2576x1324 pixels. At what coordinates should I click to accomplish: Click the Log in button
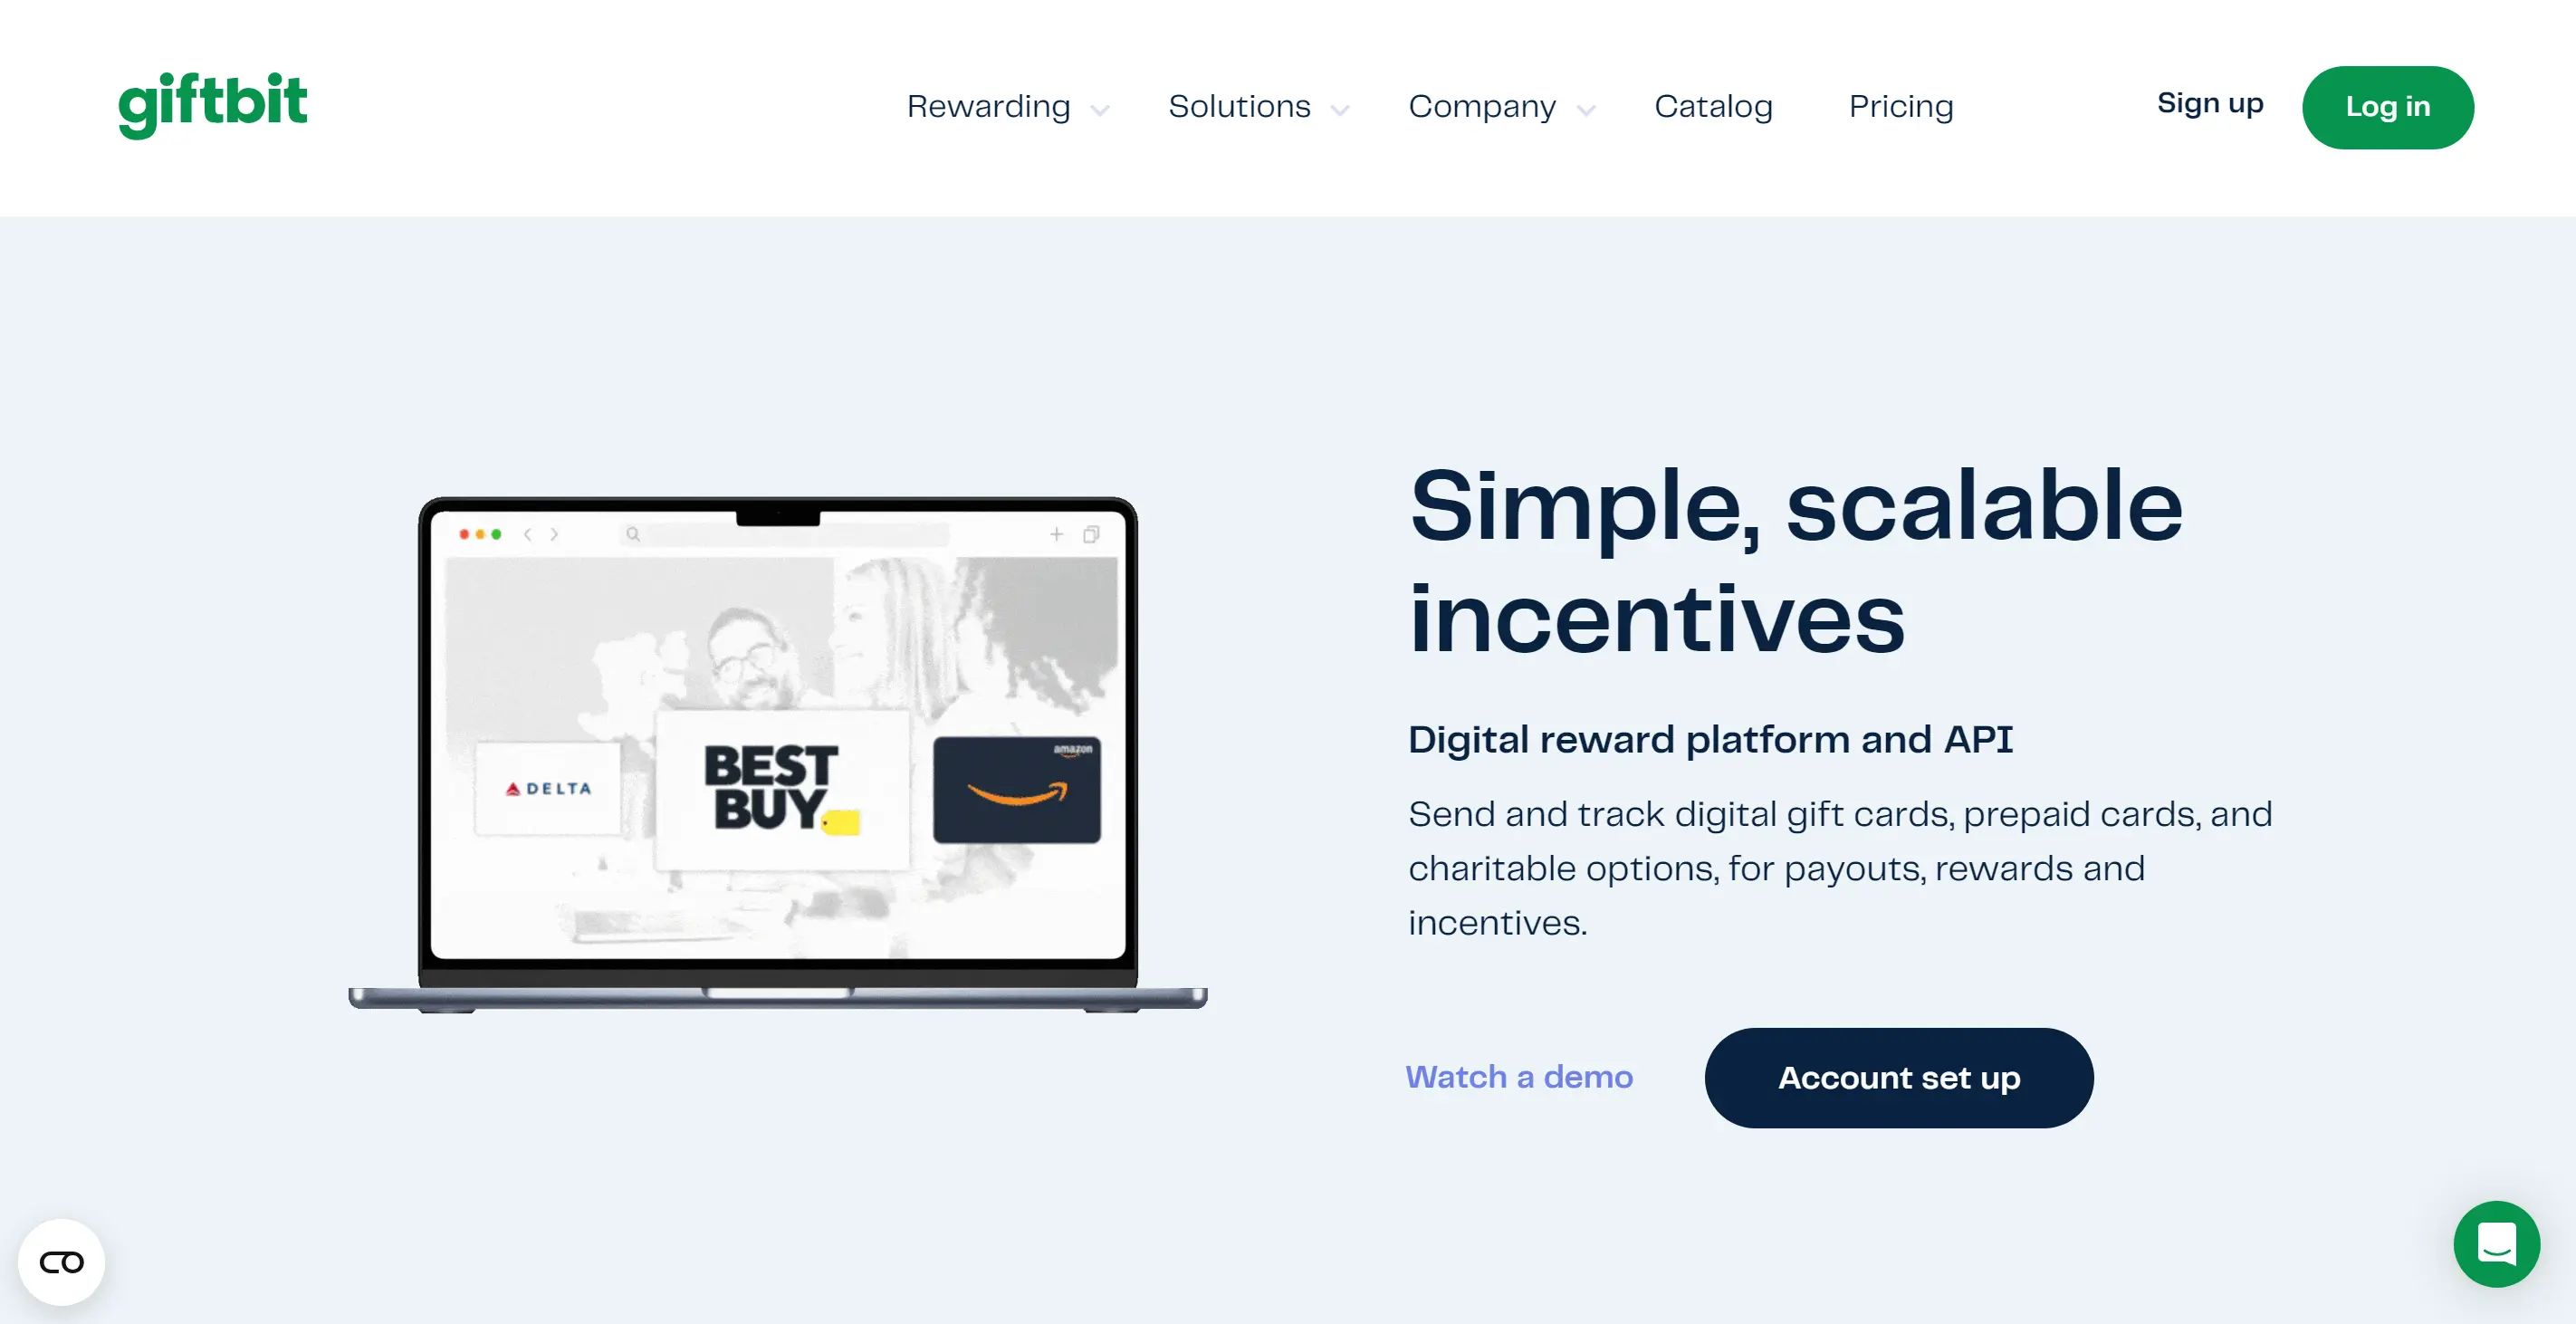coord(2387,106)
